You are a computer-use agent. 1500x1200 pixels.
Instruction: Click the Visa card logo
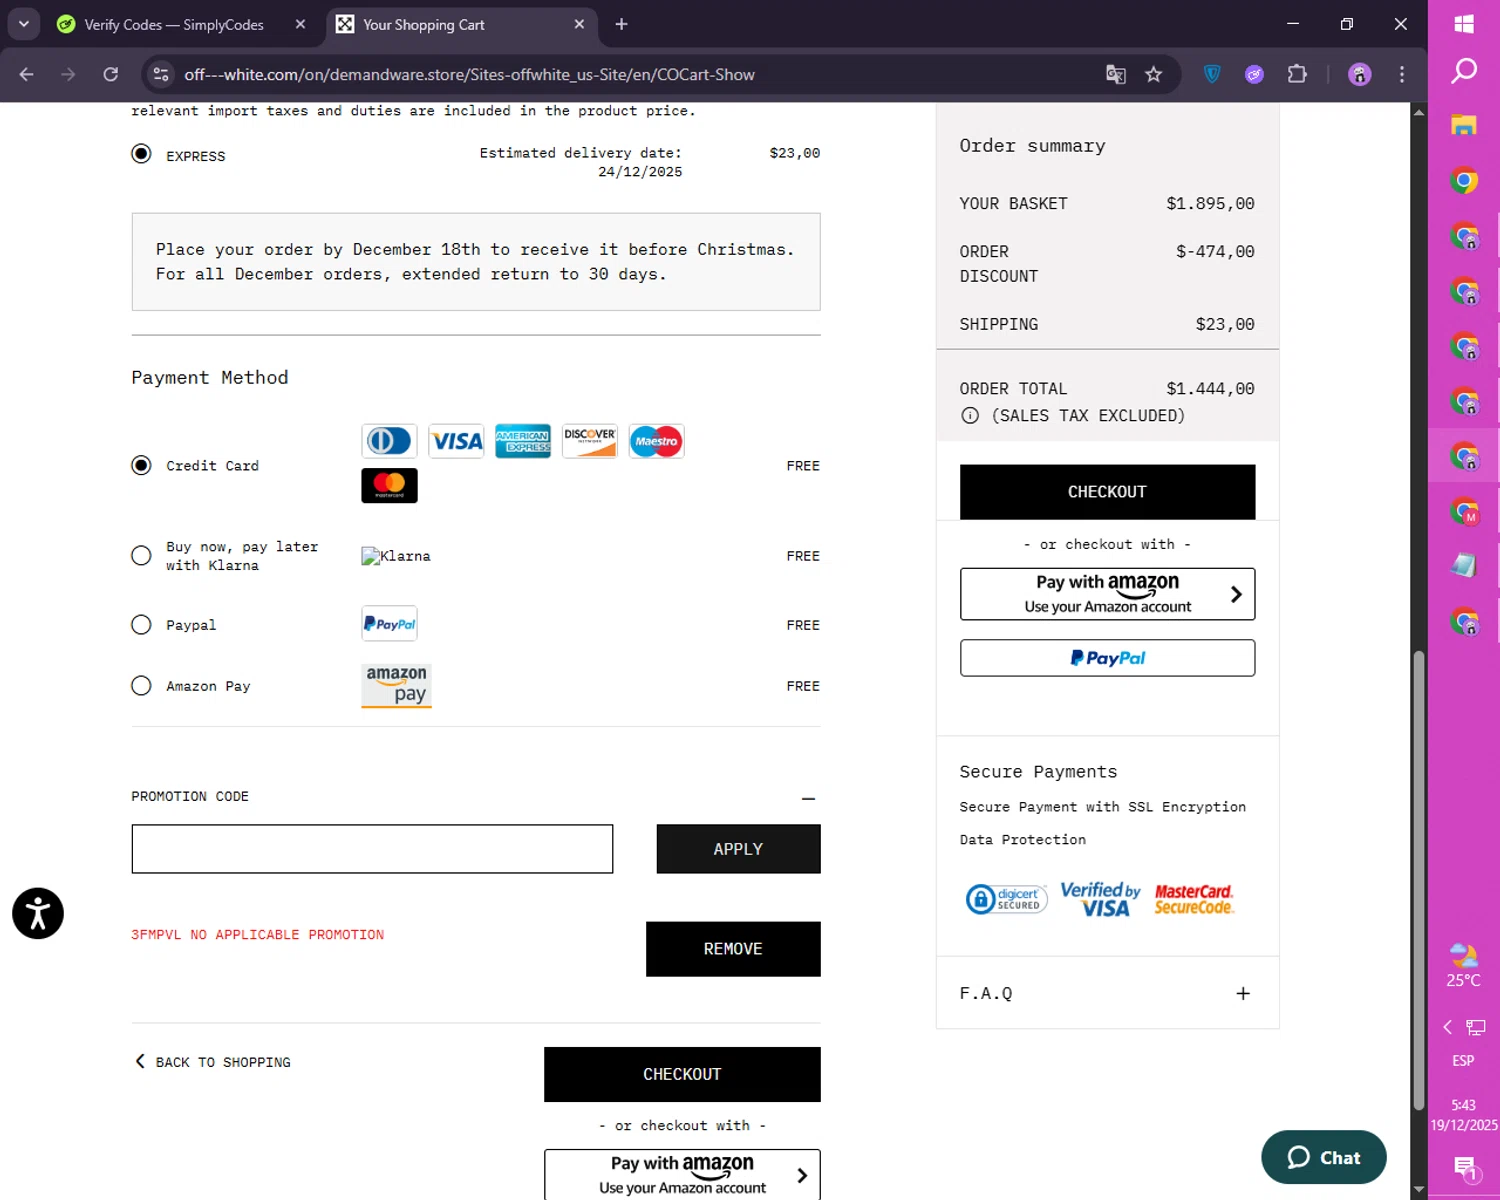pos(456,441)
